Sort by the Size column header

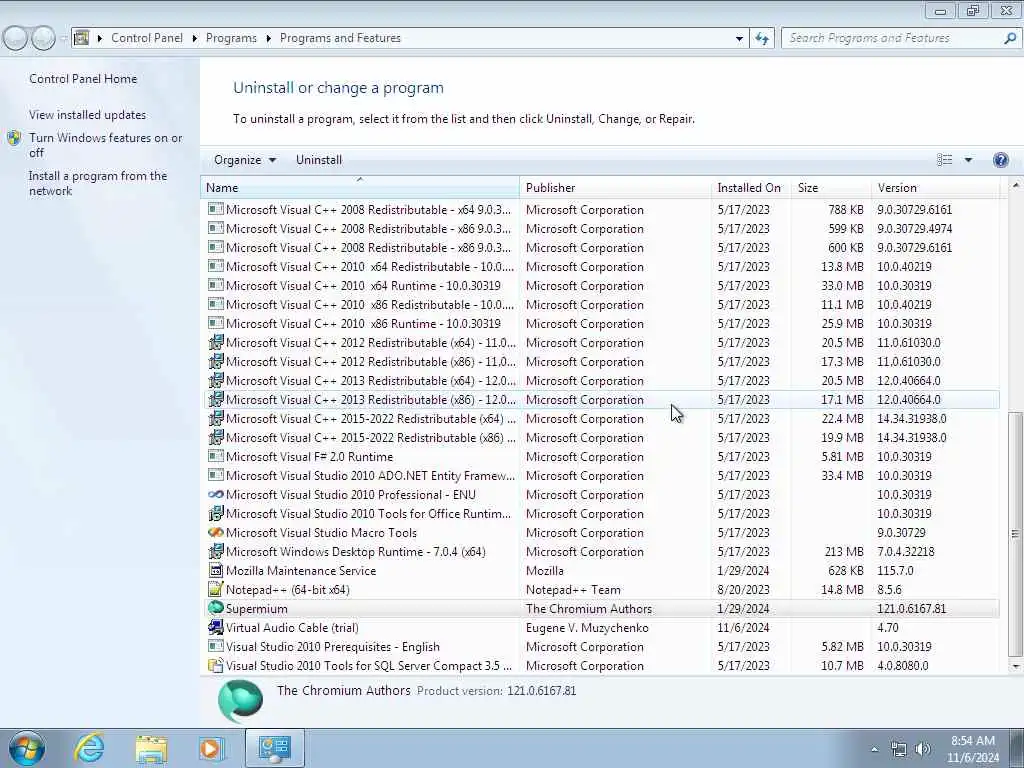click(x=831, y=187)
